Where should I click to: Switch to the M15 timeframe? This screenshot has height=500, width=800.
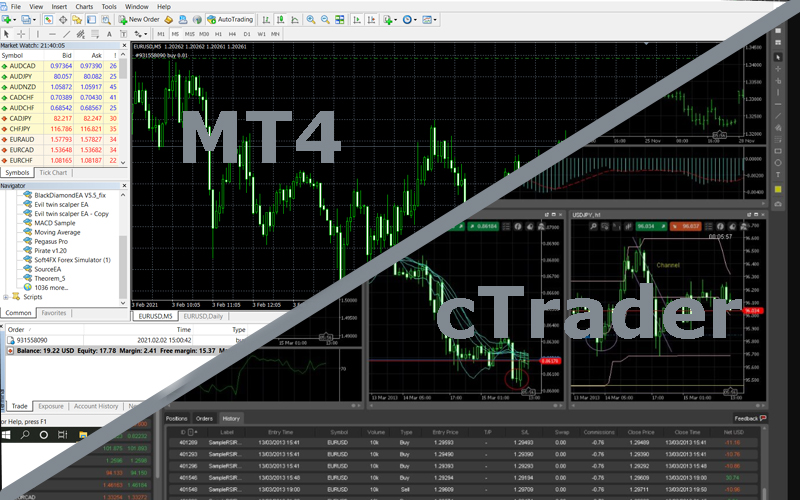(190, 33)
